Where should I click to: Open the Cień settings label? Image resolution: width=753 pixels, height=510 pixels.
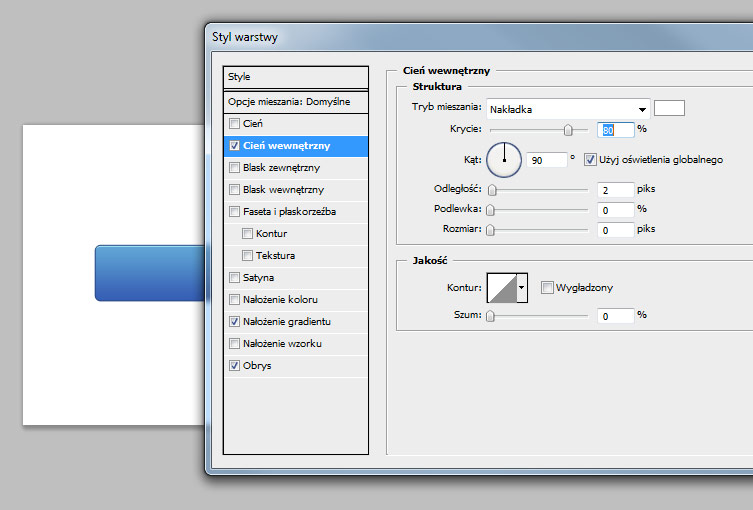(x=253, y=124)
